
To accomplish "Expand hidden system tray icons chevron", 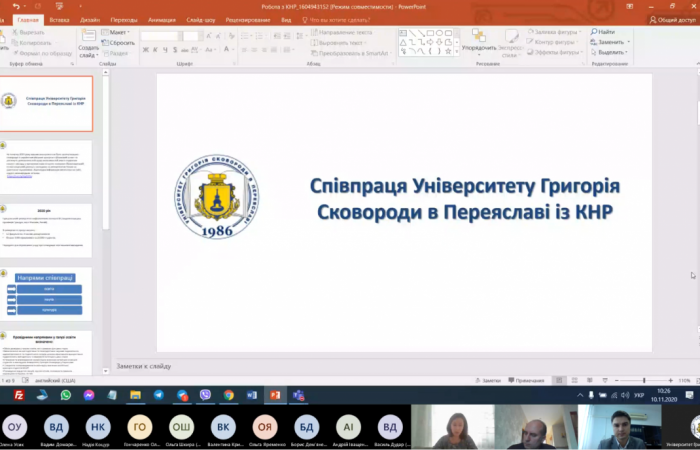I will [579, 395].
